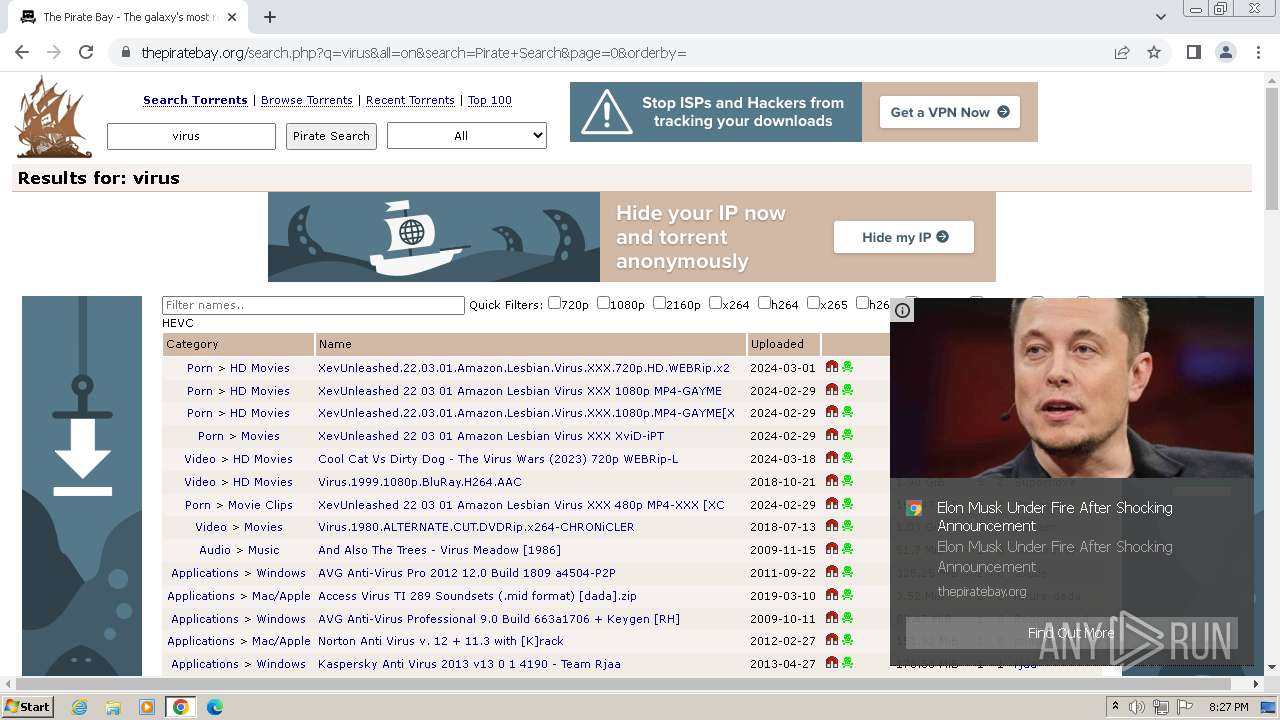This screenshot has height=720, width=1280.
Task: Enable the x265 quick filter
Action: pyautogui.click(x=813, y=303)
